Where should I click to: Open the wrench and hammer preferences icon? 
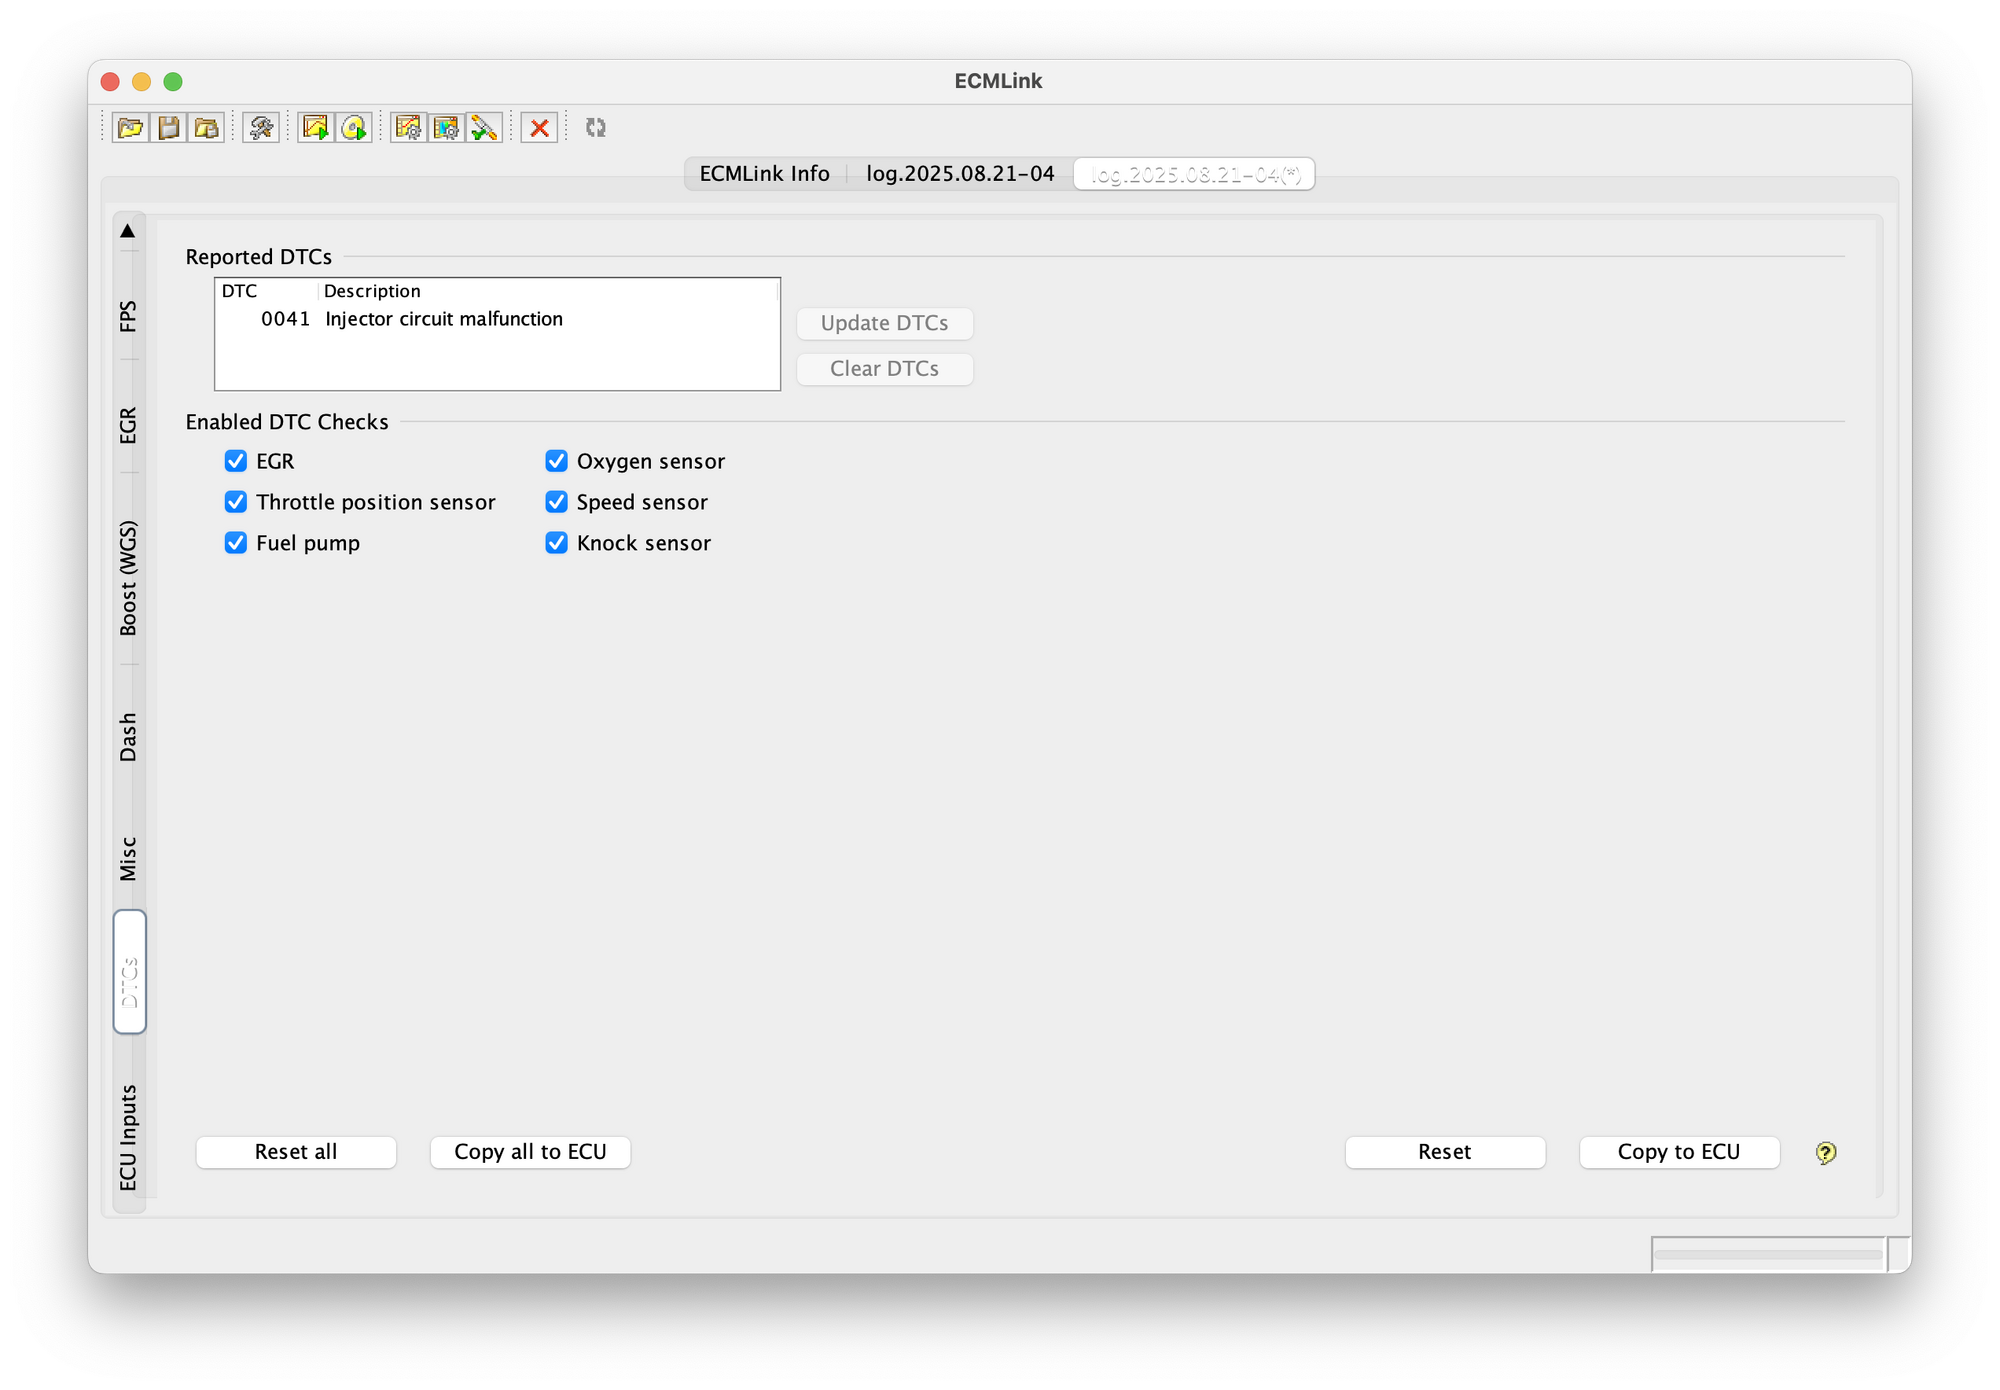[261, 128]
